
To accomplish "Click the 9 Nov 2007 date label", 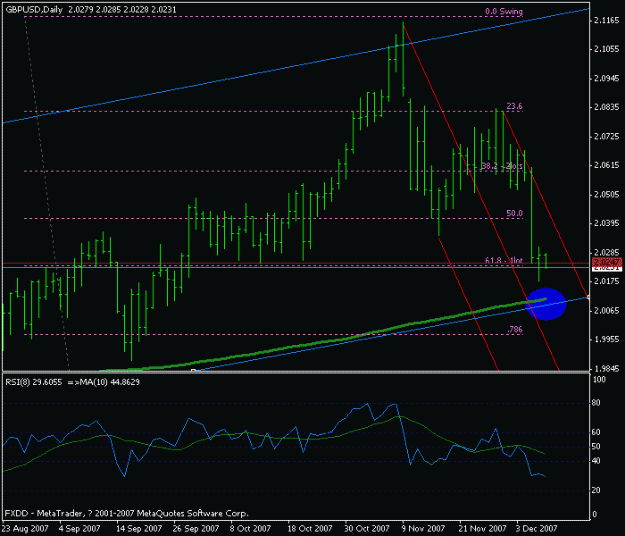I will (x=423, y=529).
